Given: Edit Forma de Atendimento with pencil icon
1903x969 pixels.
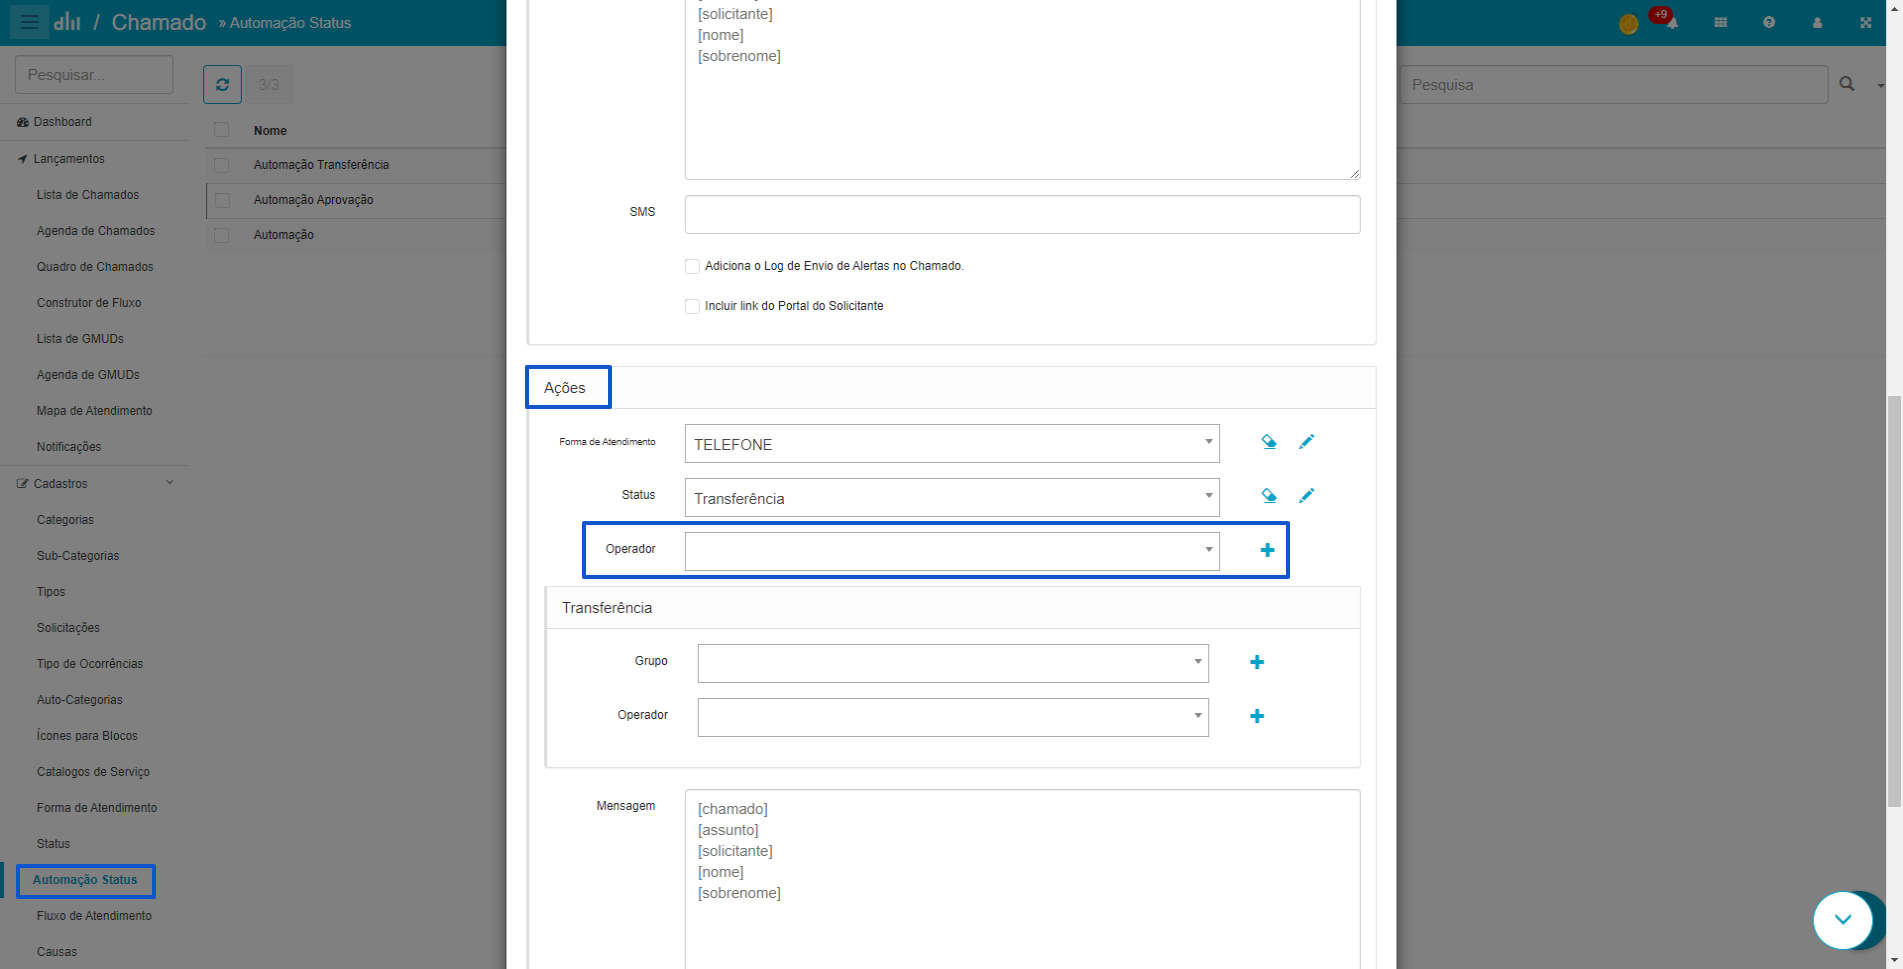Looking at the screenshot, I should pos(1306,442).
